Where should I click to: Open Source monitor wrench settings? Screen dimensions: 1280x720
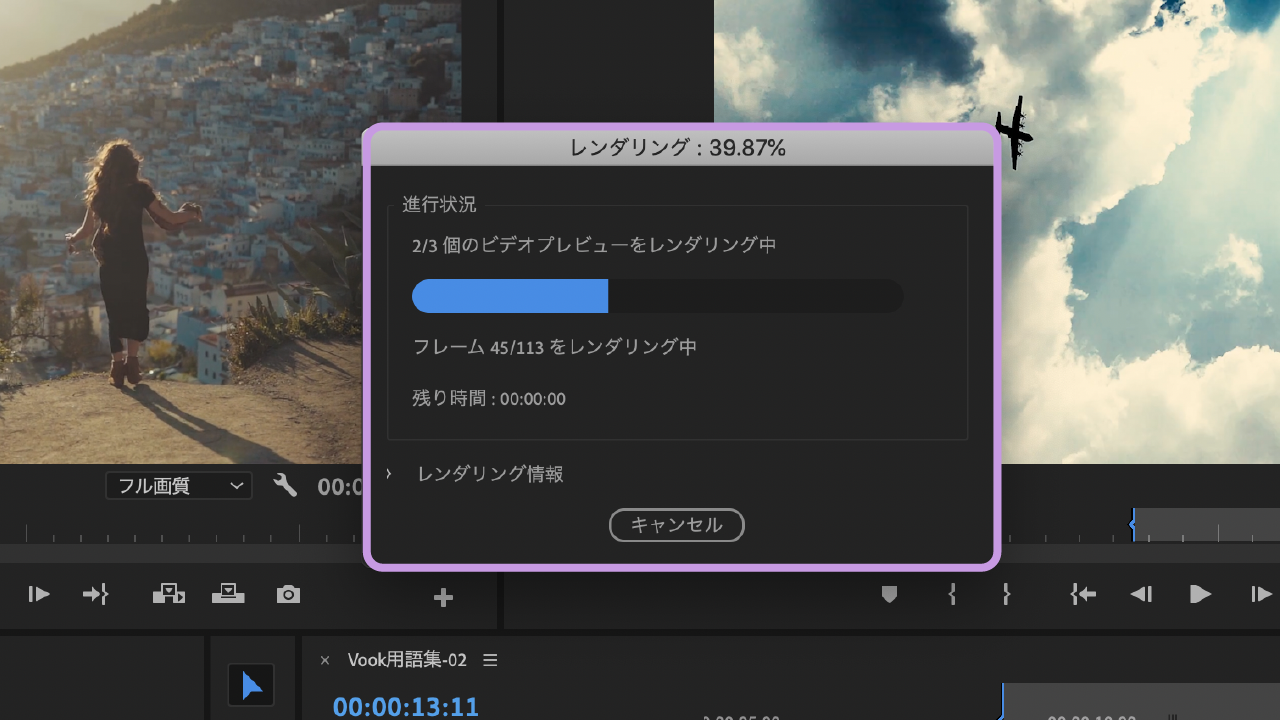click(285, 486)
